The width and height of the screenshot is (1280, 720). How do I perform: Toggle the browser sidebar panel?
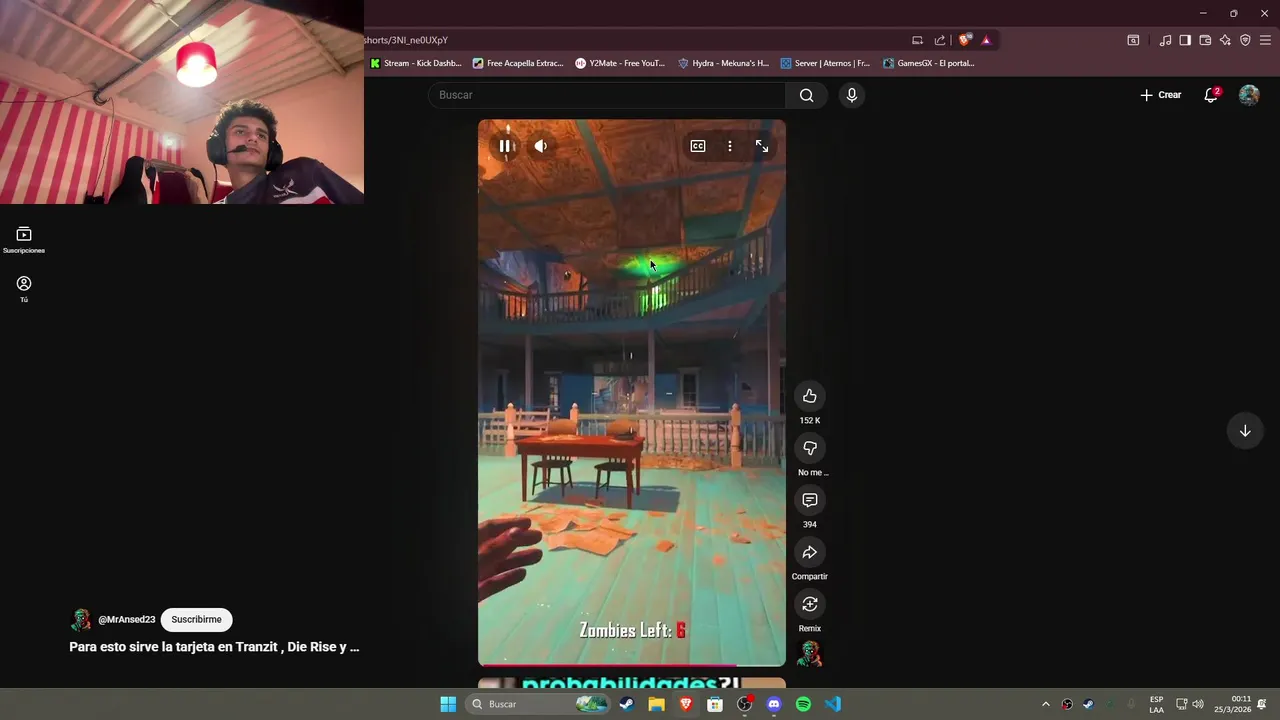click(1185, 40)
